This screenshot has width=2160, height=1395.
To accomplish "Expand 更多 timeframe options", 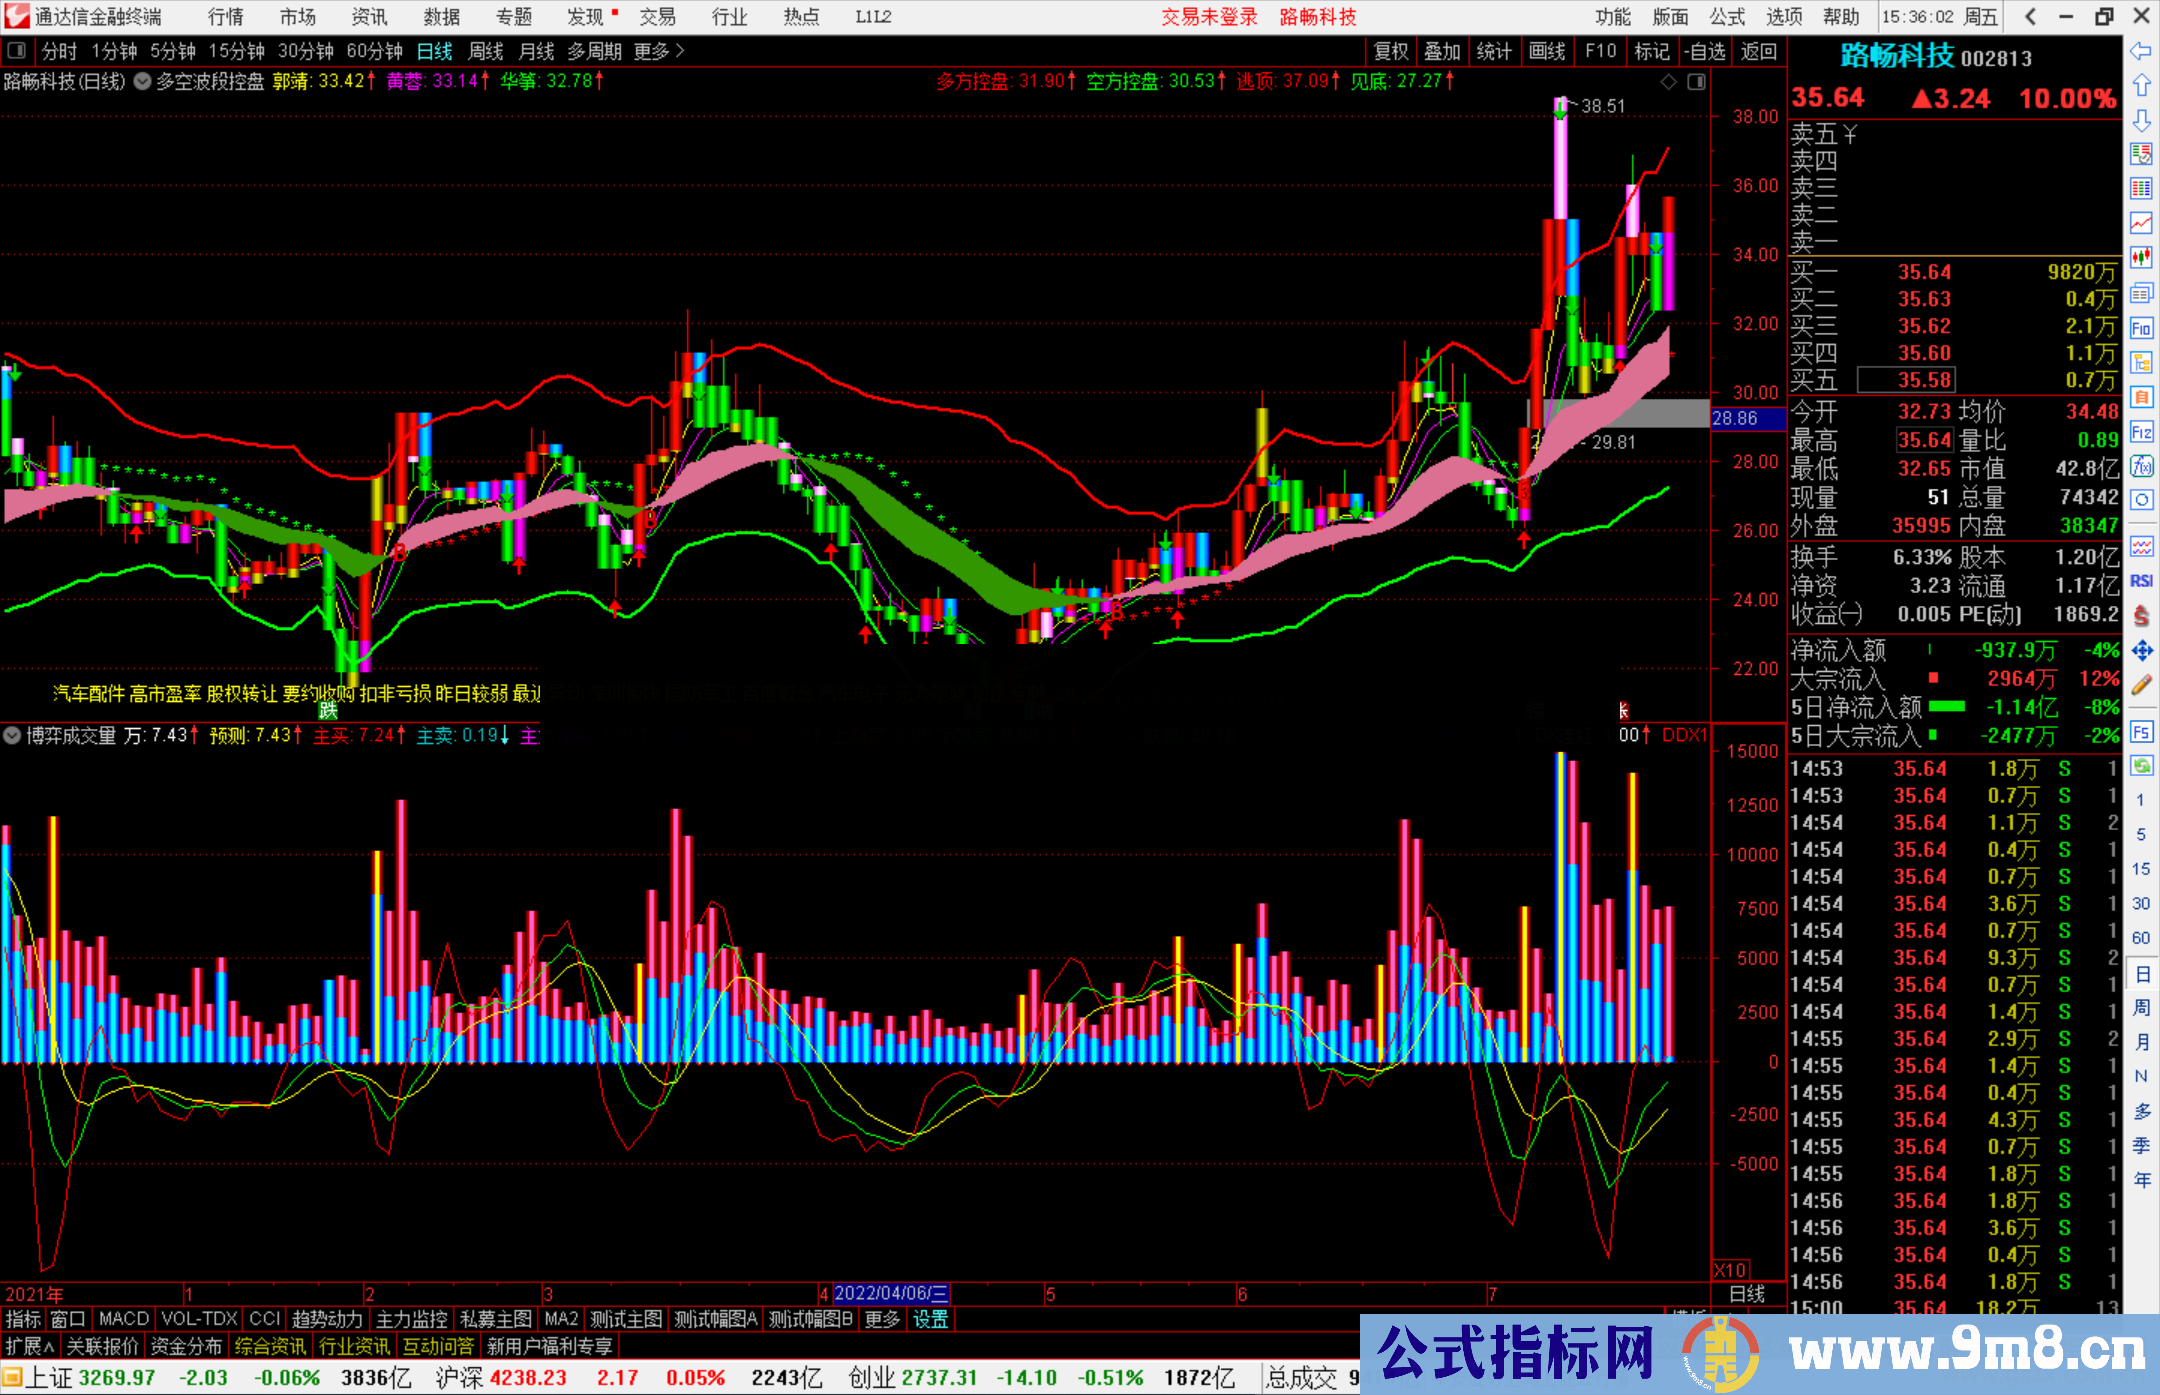I will [659, 51].
